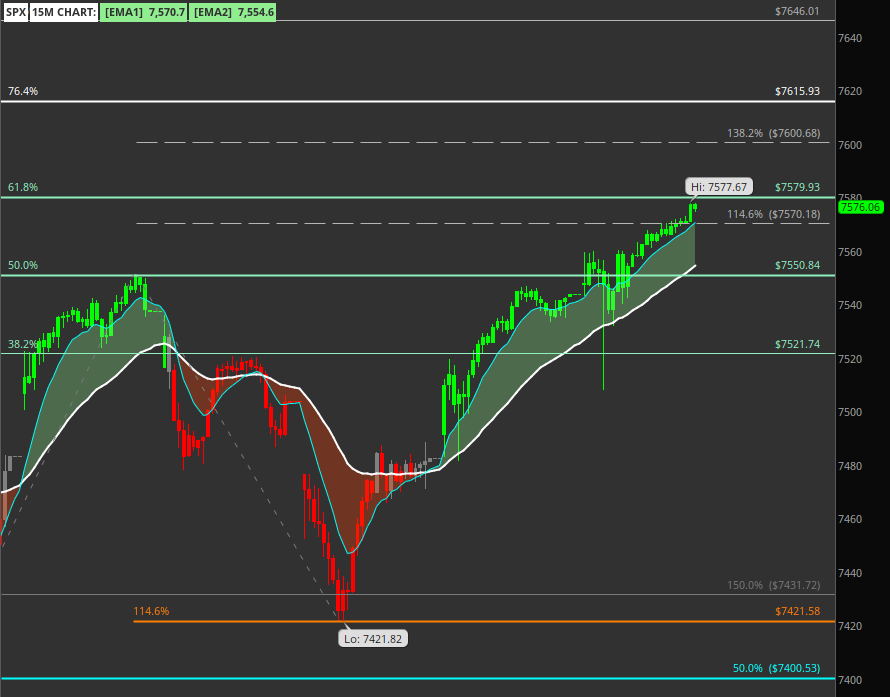Click the 7540 axis tick value
Image resolution: width=890 pixels, height=697 pixels.
pos(850,305)
